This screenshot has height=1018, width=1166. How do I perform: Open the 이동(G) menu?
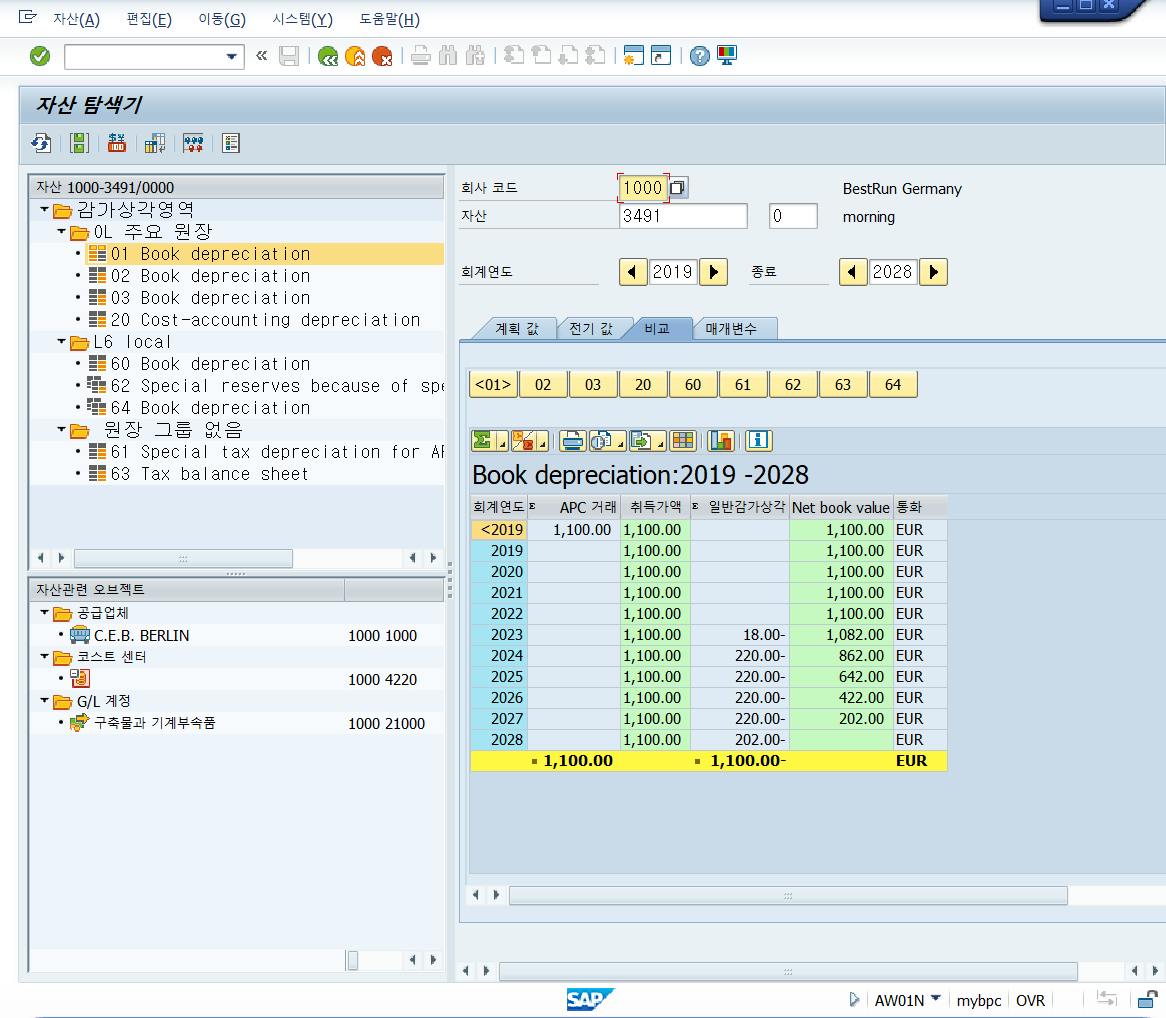222,19
